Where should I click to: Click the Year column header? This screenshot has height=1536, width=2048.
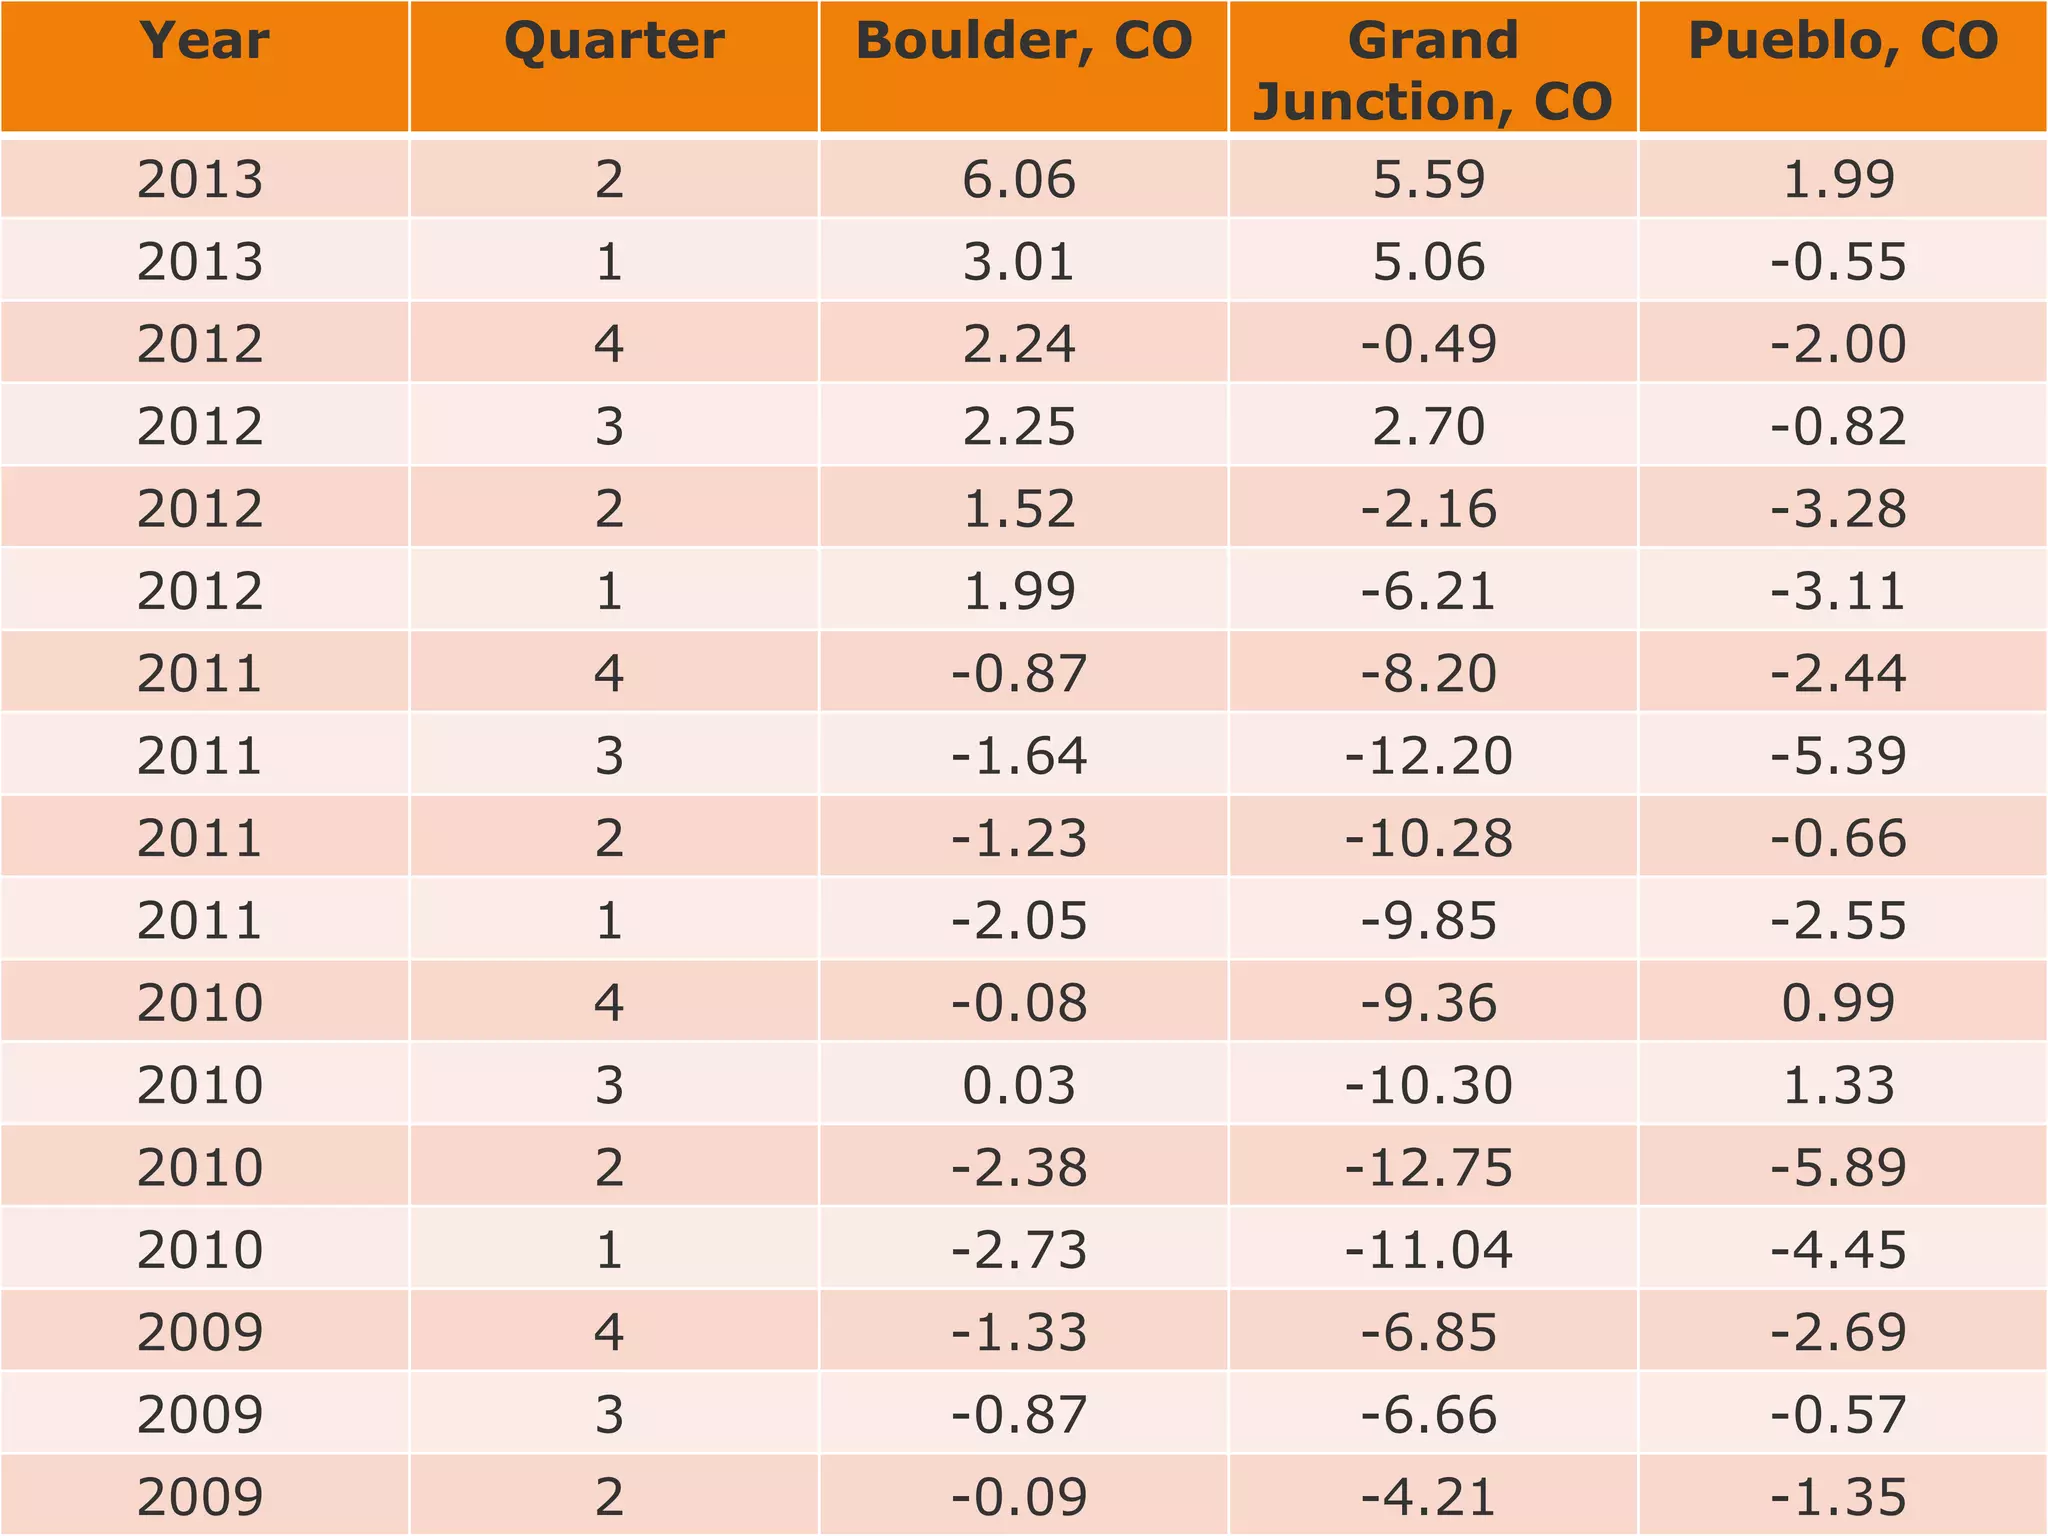click(204, 42)
